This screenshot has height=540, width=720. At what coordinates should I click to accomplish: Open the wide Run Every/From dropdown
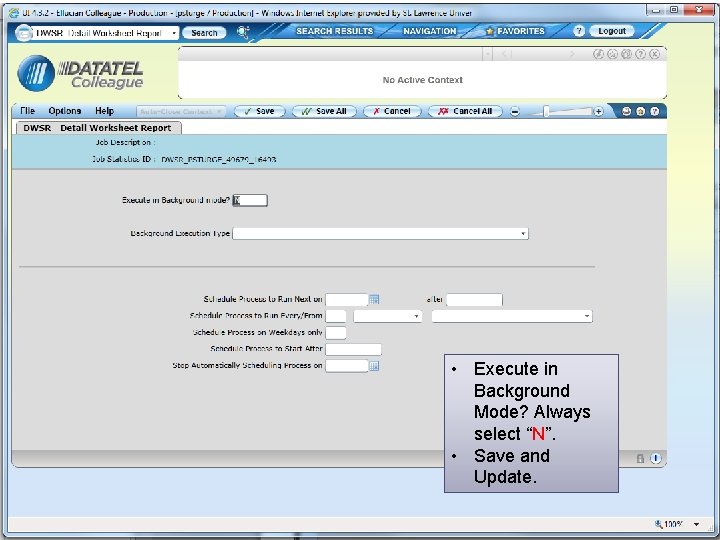[587, 316]
